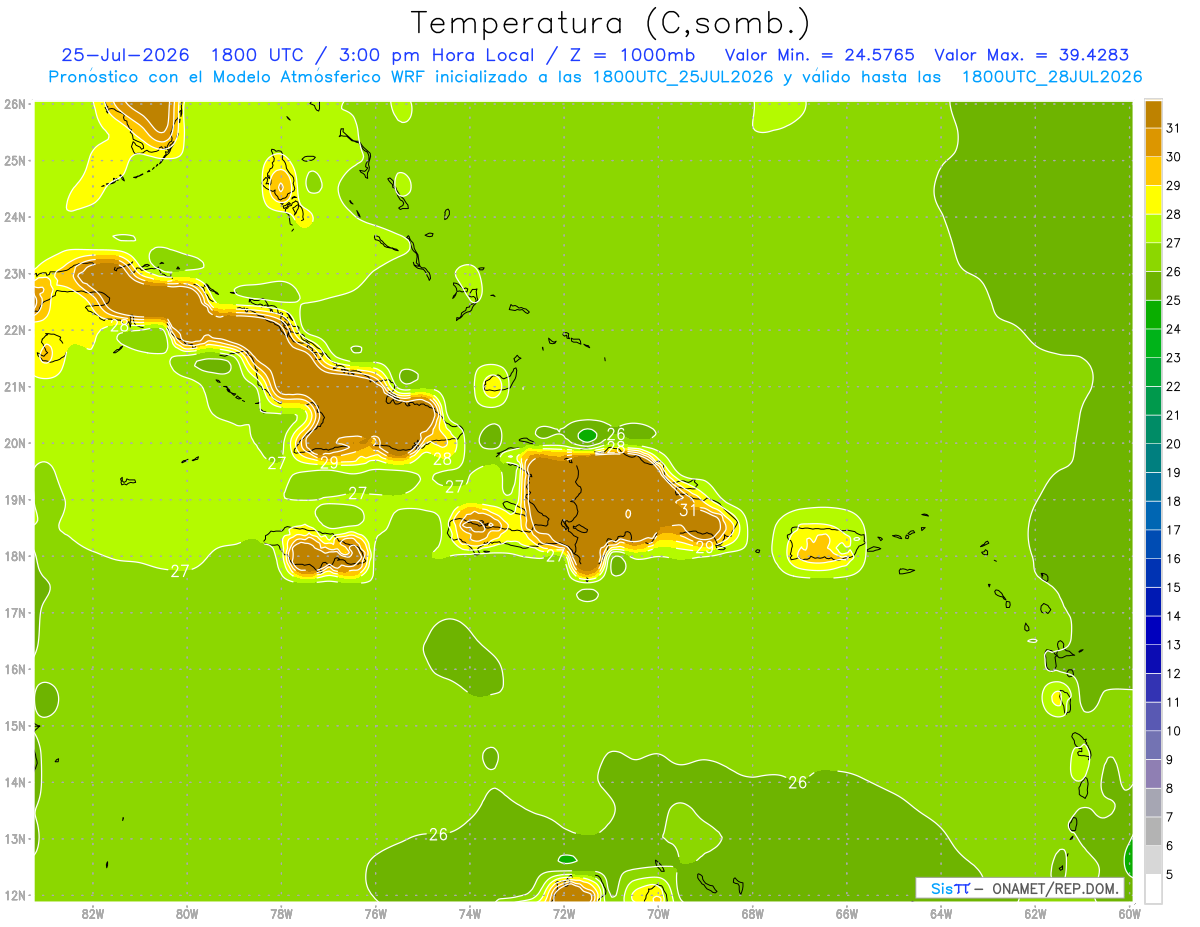Click the colorbar label "15"

click(1173, 587)
